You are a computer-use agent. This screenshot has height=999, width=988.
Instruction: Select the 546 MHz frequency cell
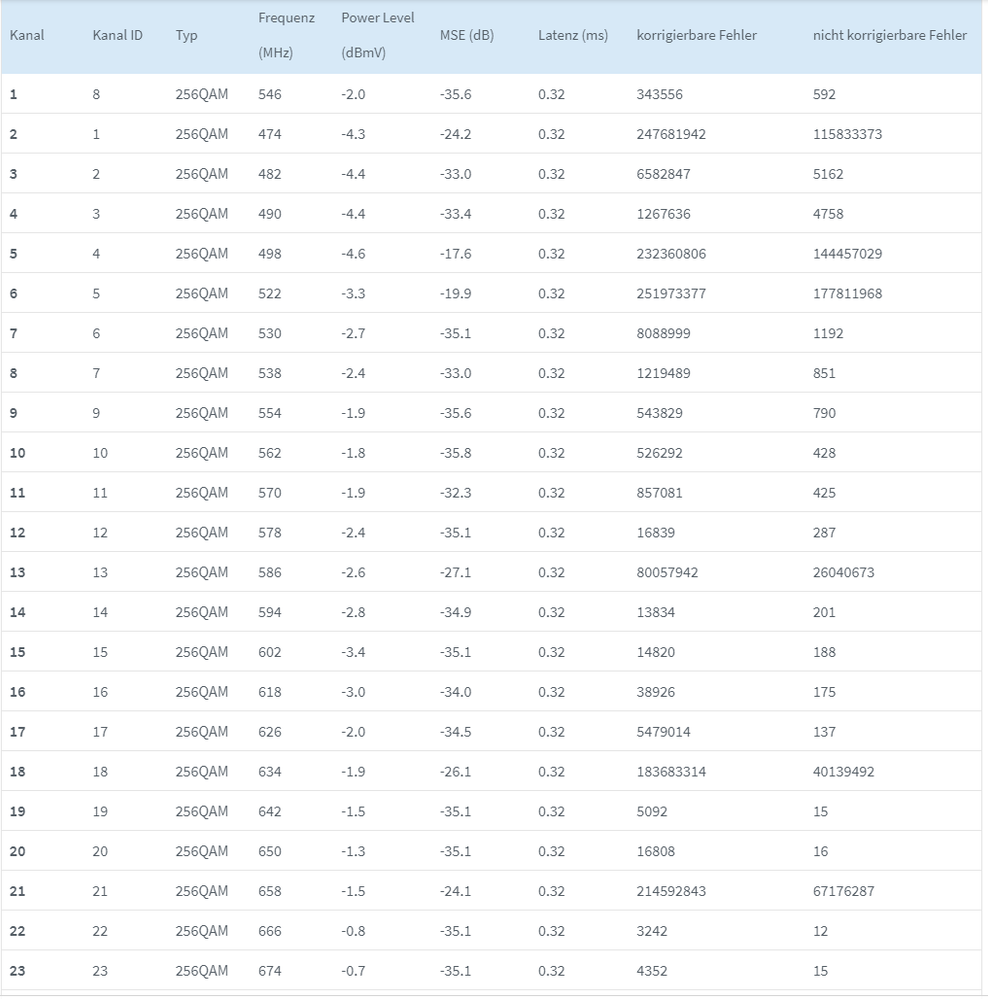coord(270,94)
